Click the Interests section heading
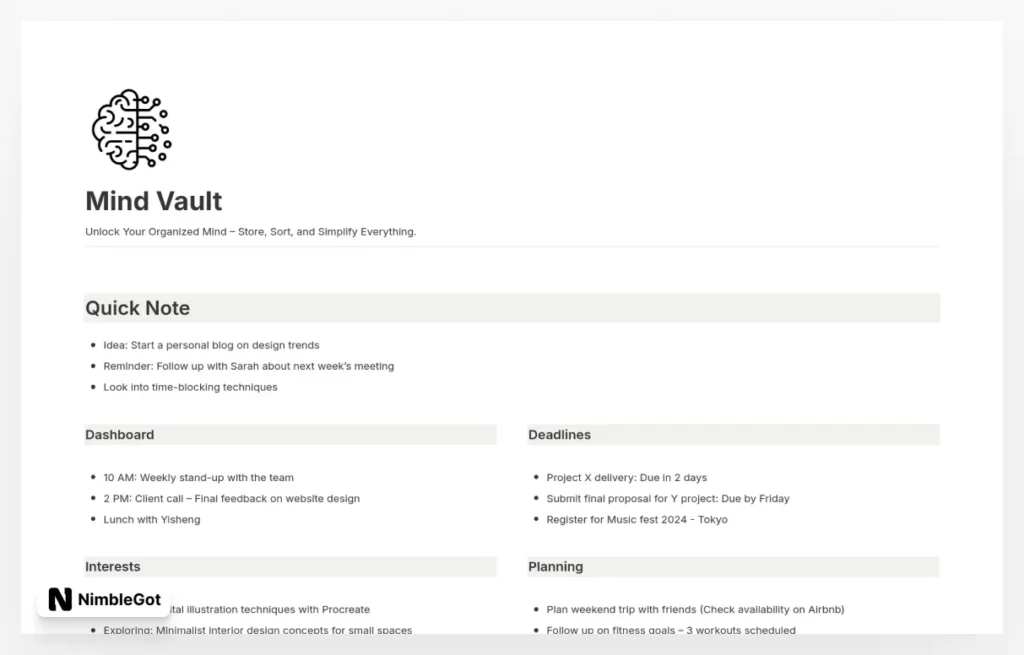The width and height of the screenshot is (1024, 655). tap(113, 567)
